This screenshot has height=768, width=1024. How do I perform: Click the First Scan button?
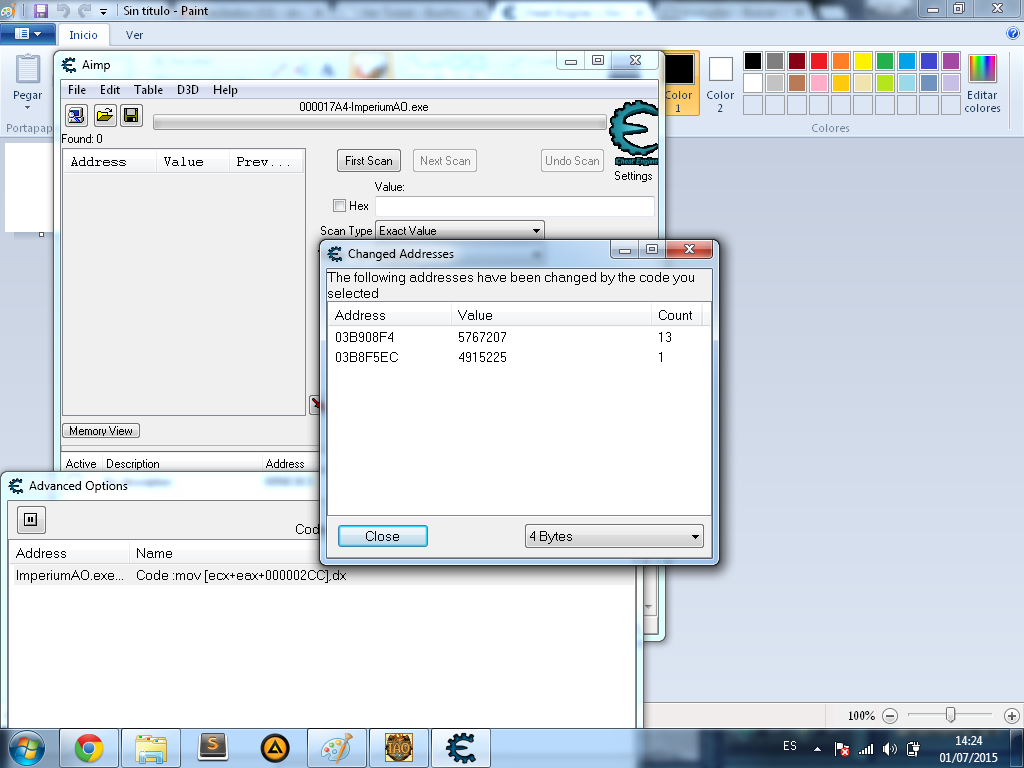coord(368,161)
